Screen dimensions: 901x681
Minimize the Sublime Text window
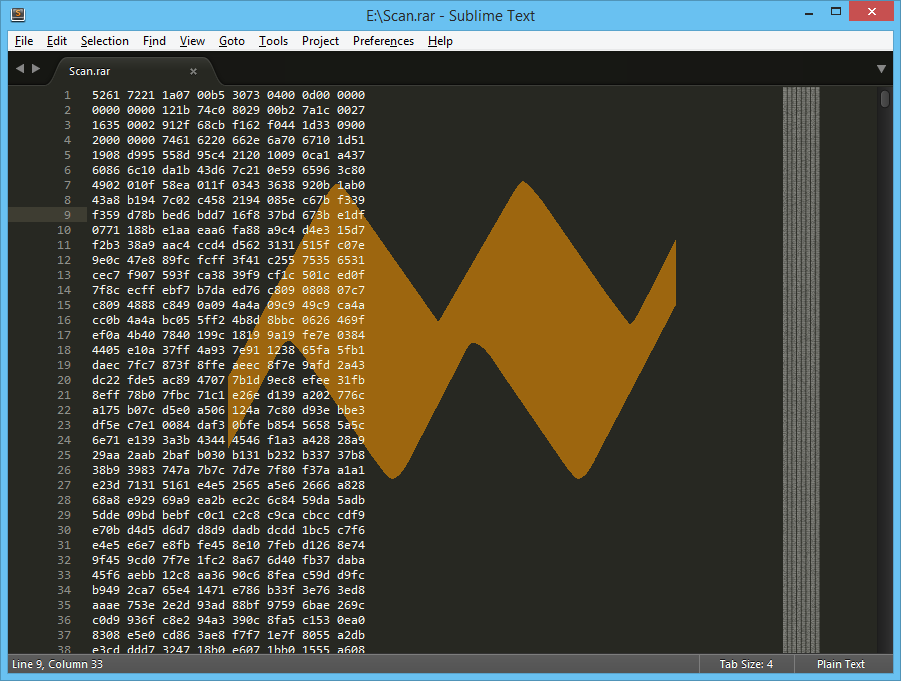tap(809, 13)
